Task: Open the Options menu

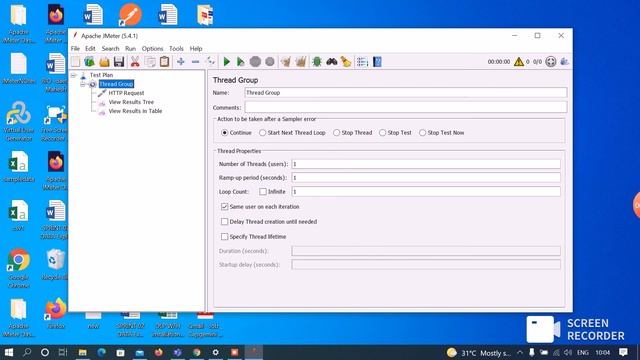Action: coord(152,49)
